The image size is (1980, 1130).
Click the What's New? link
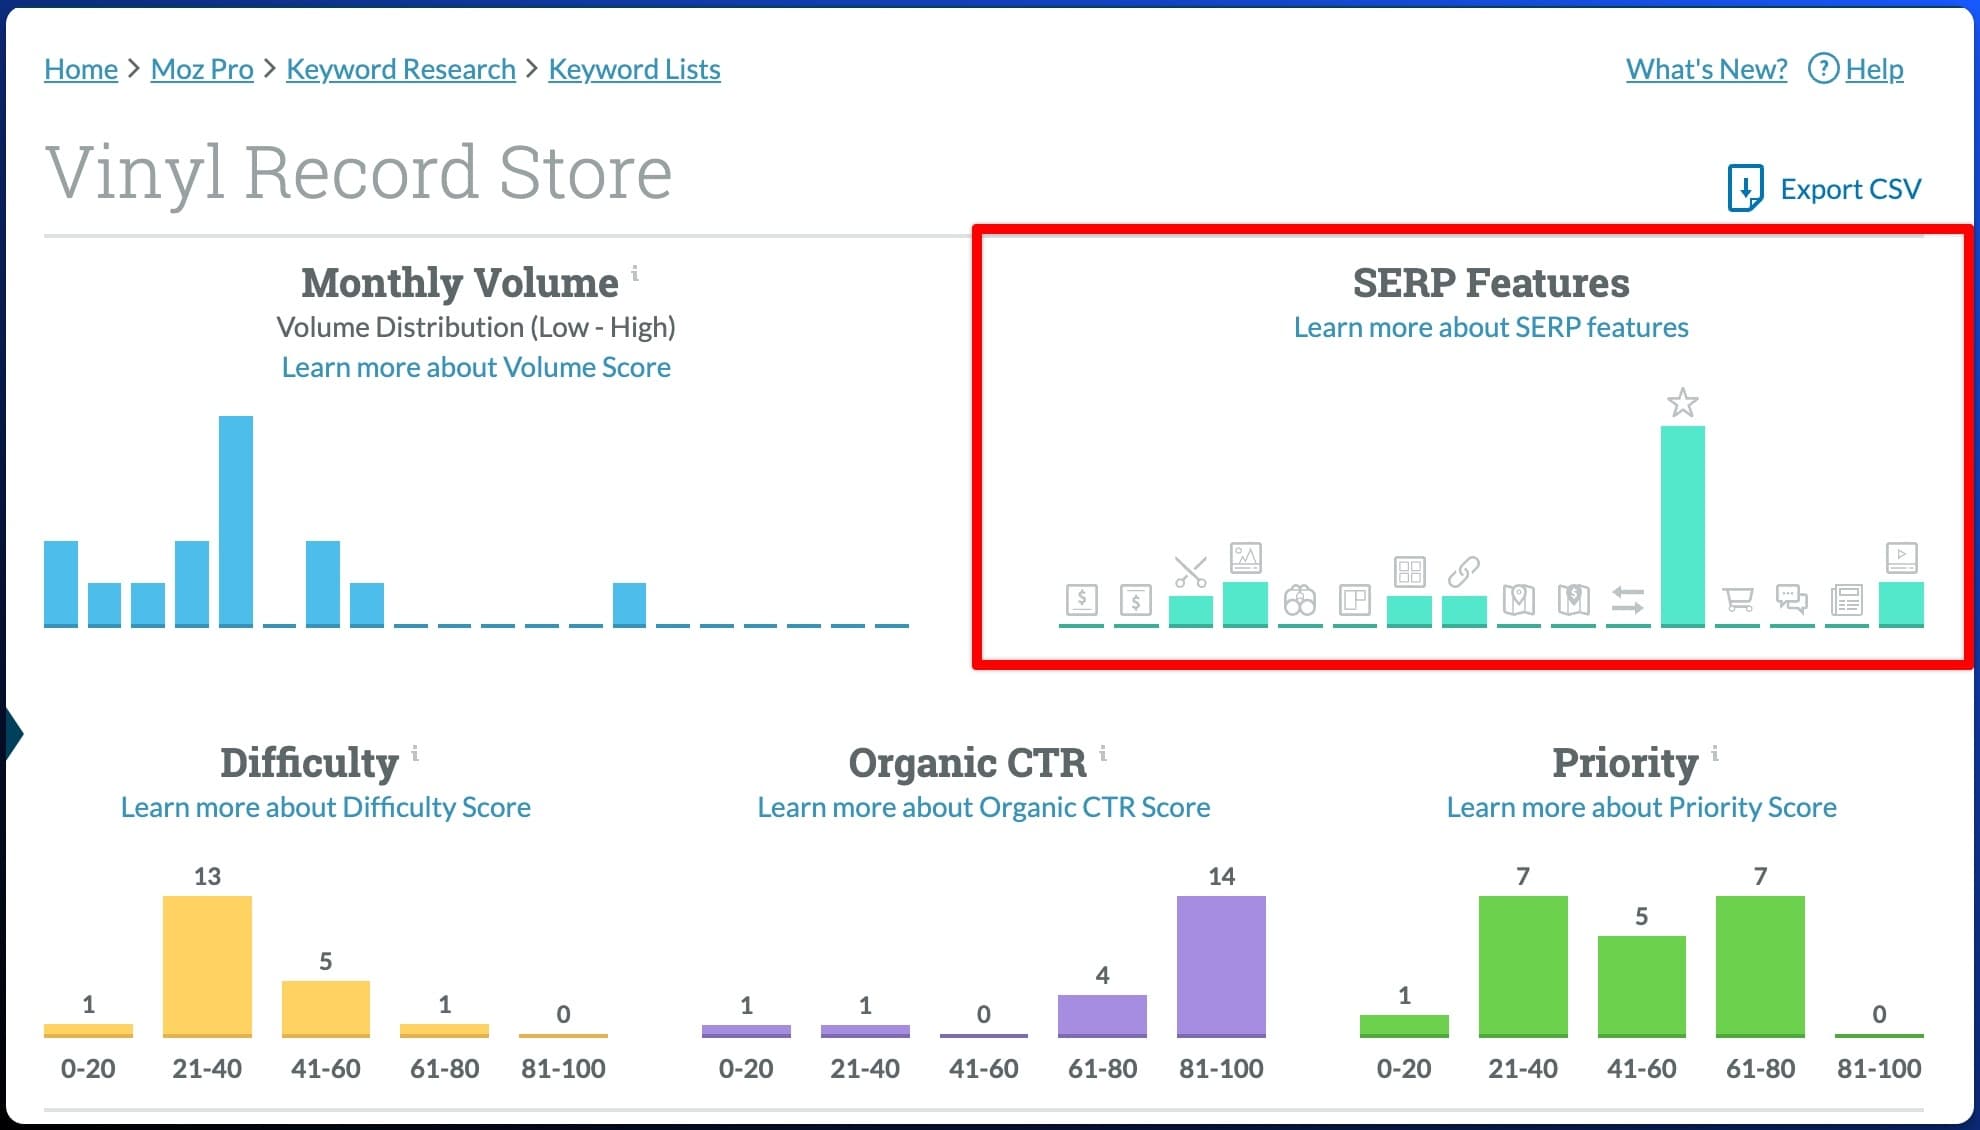click(x=1705, y=68)
